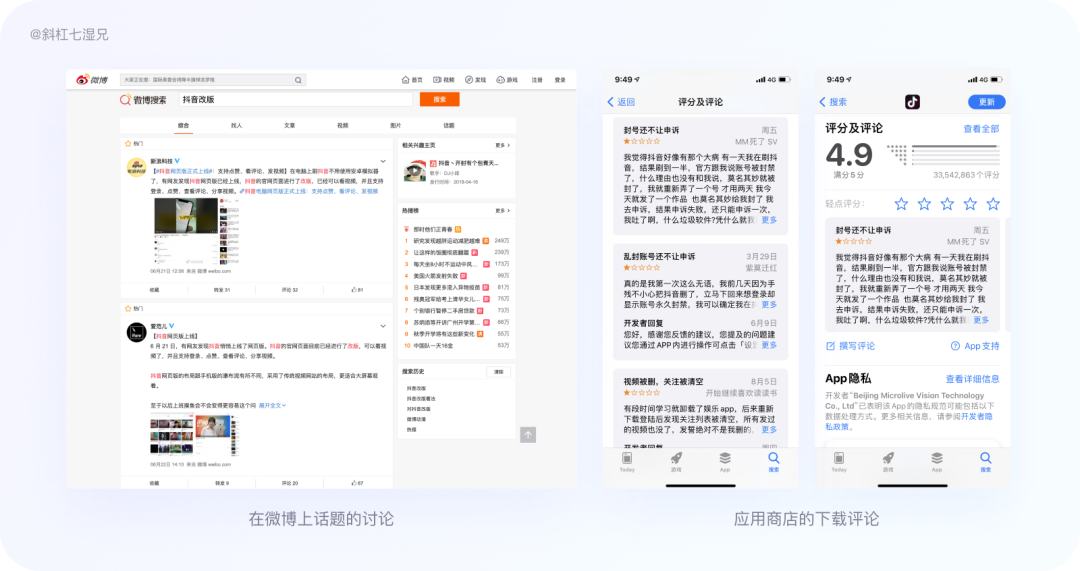Expand dropdown arrow on 新浪科技 post
The height and width of the screenshot is (571, 1080).
(383, 162)
